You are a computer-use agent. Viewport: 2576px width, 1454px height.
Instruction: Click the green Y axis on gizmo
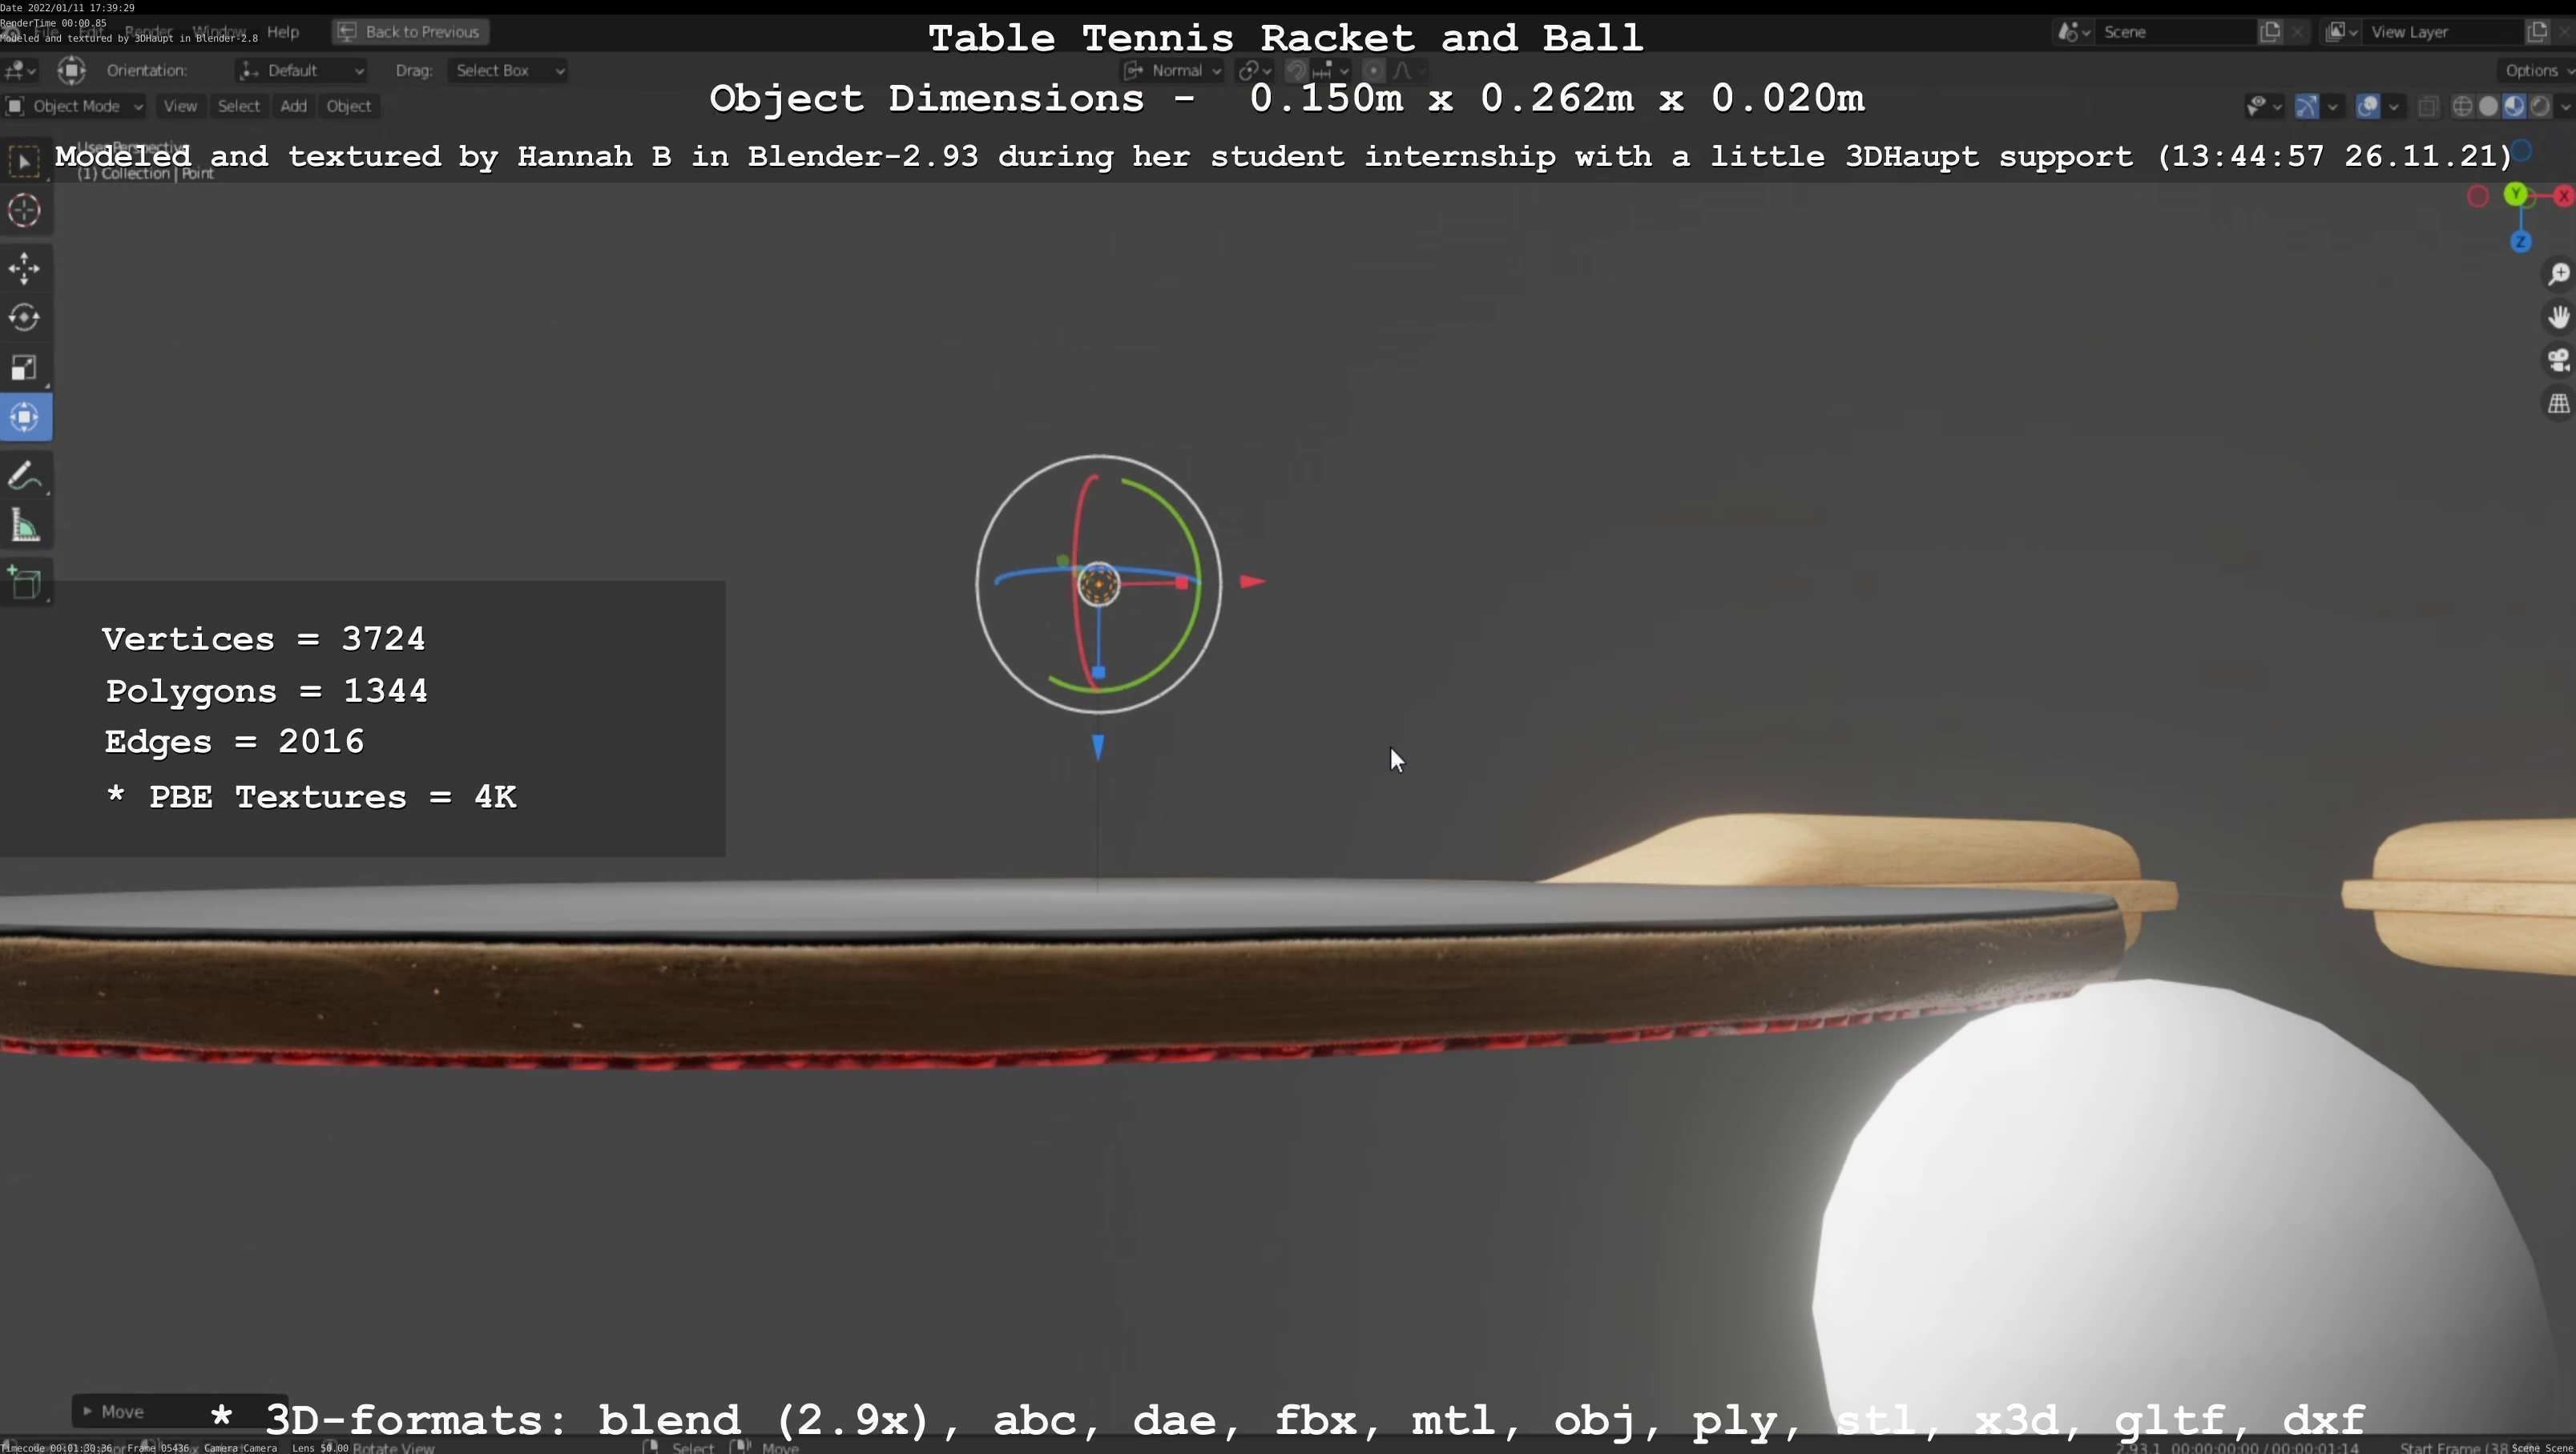[2516, 194]
